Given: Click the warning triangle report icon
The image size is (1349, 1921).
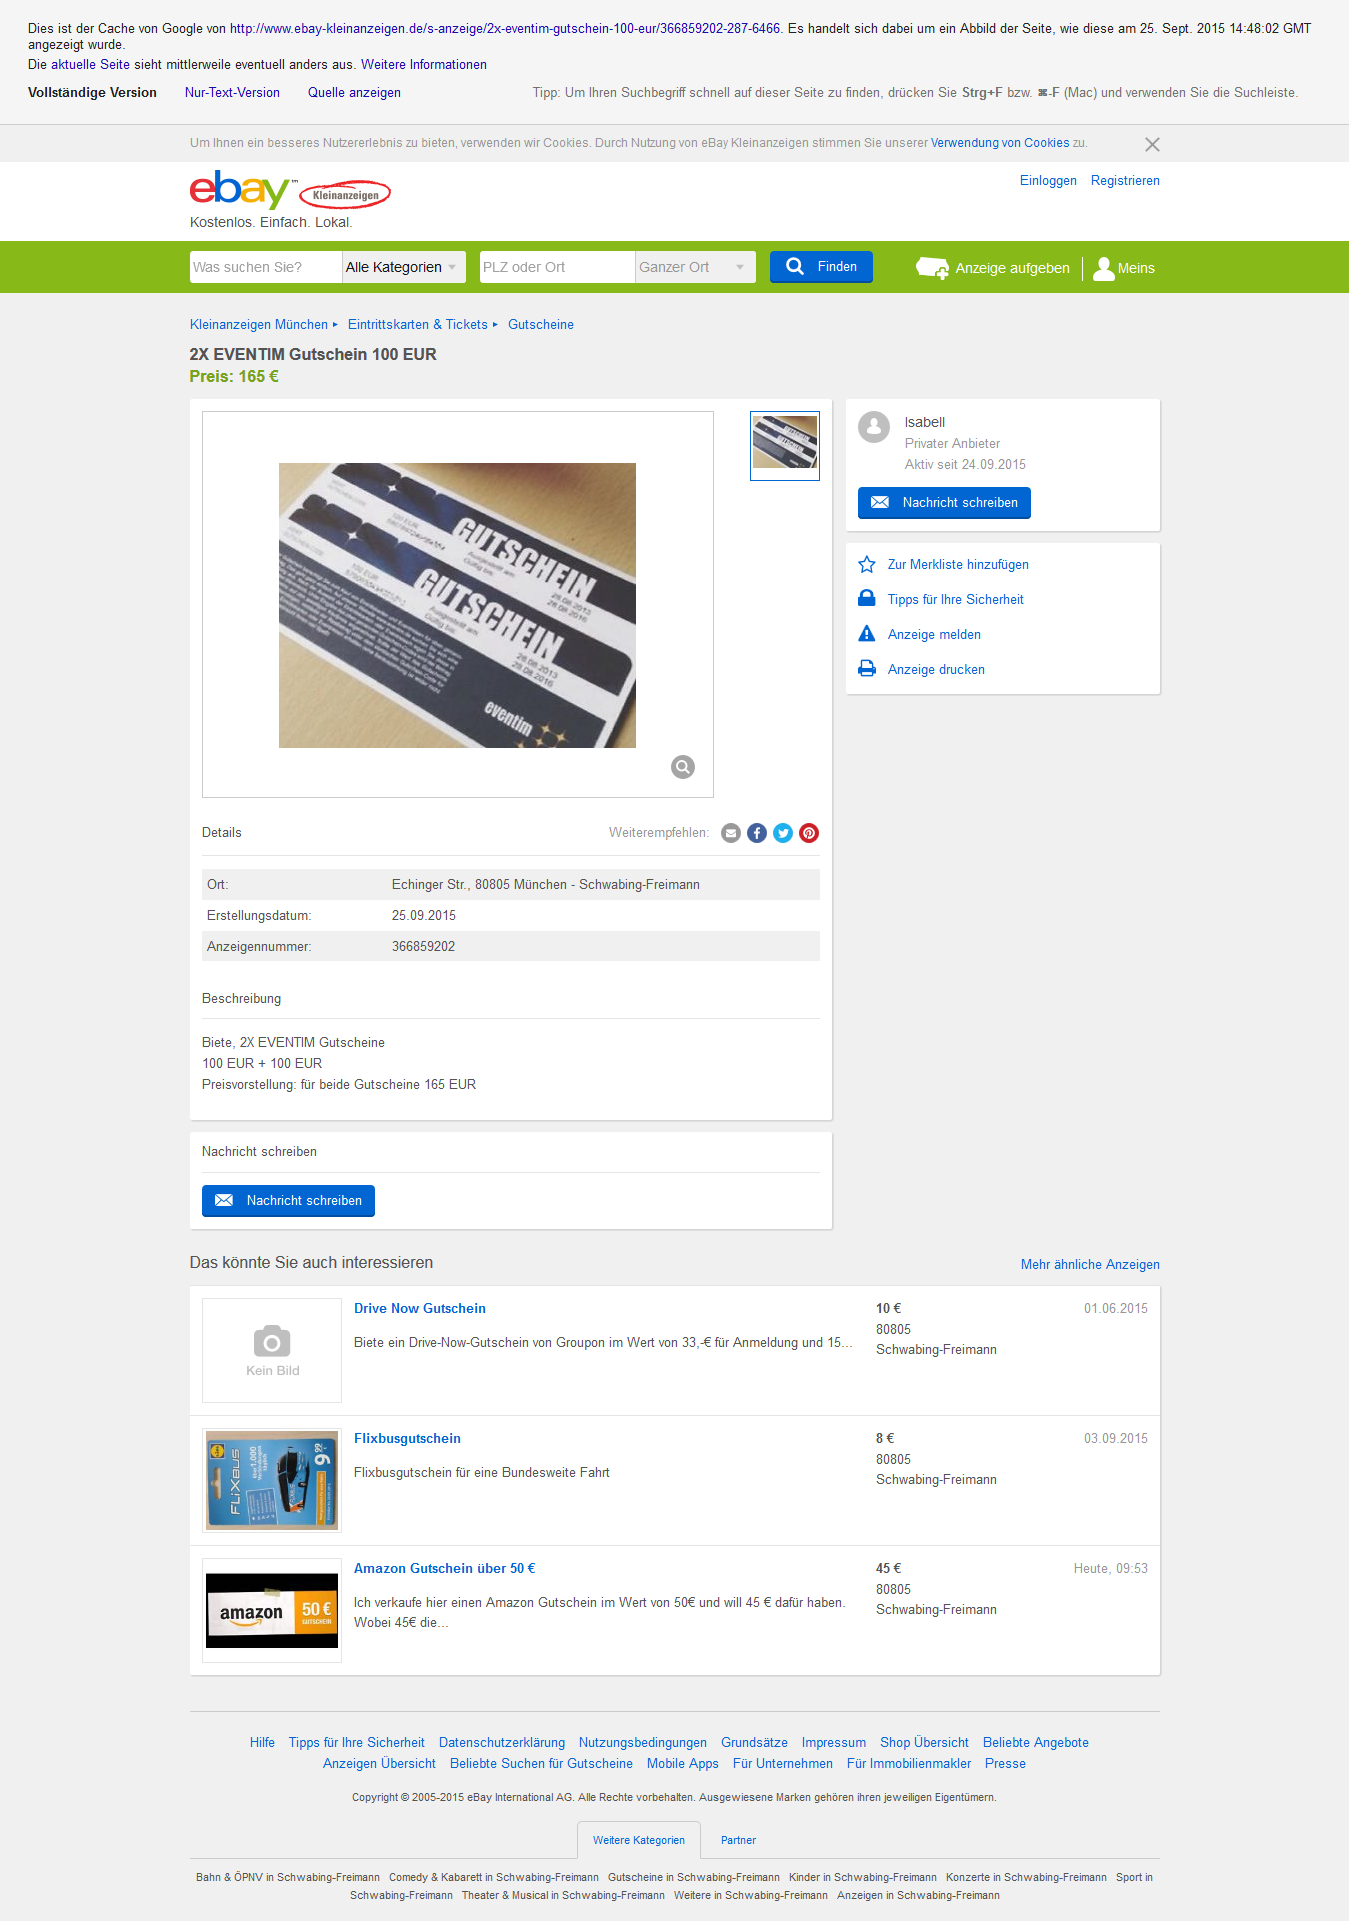Looking at the screenshot, I should [867, 633].
